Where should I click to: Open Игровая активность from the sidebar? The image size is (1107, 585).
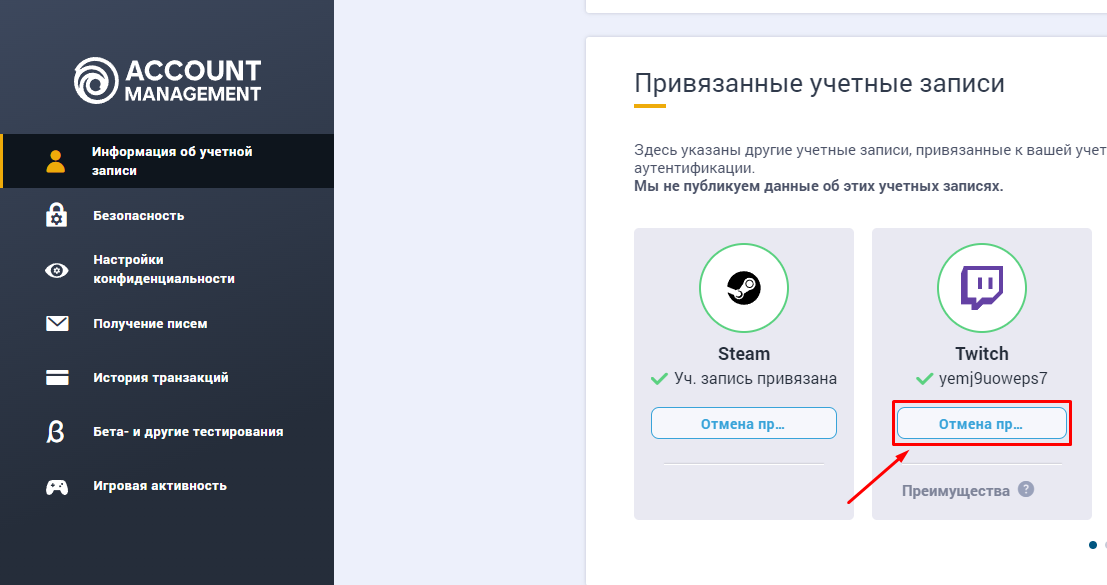coord(160,486)
